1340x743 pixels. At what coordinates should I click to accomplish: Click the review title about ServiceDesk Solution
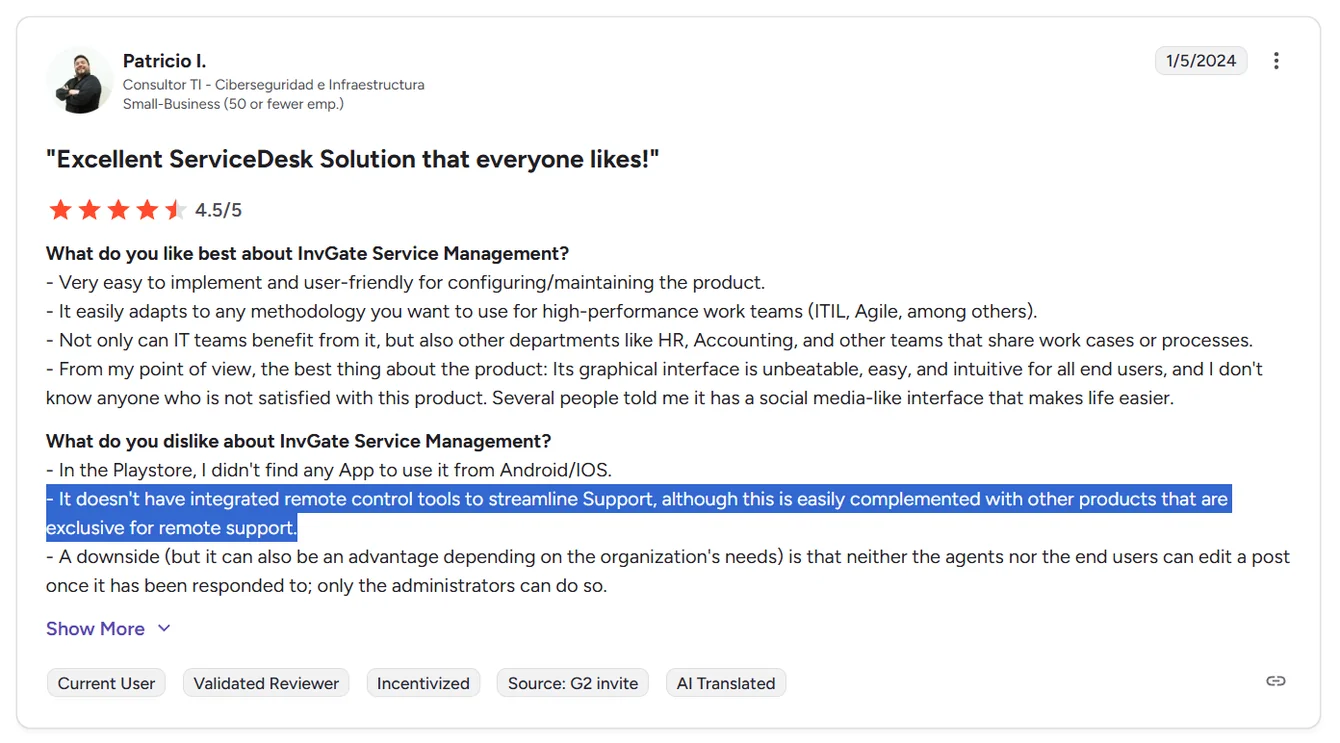click(x=353, y=159)
